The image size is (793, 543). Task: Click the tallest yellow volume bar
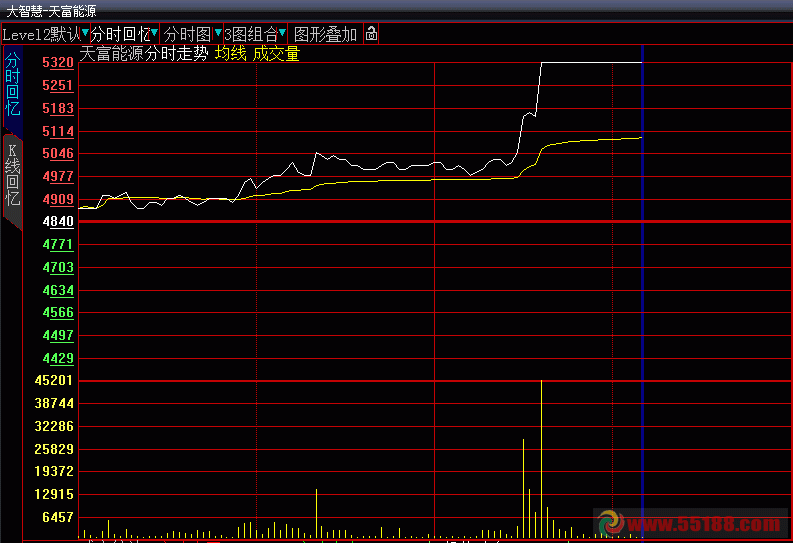pos(541,459)
